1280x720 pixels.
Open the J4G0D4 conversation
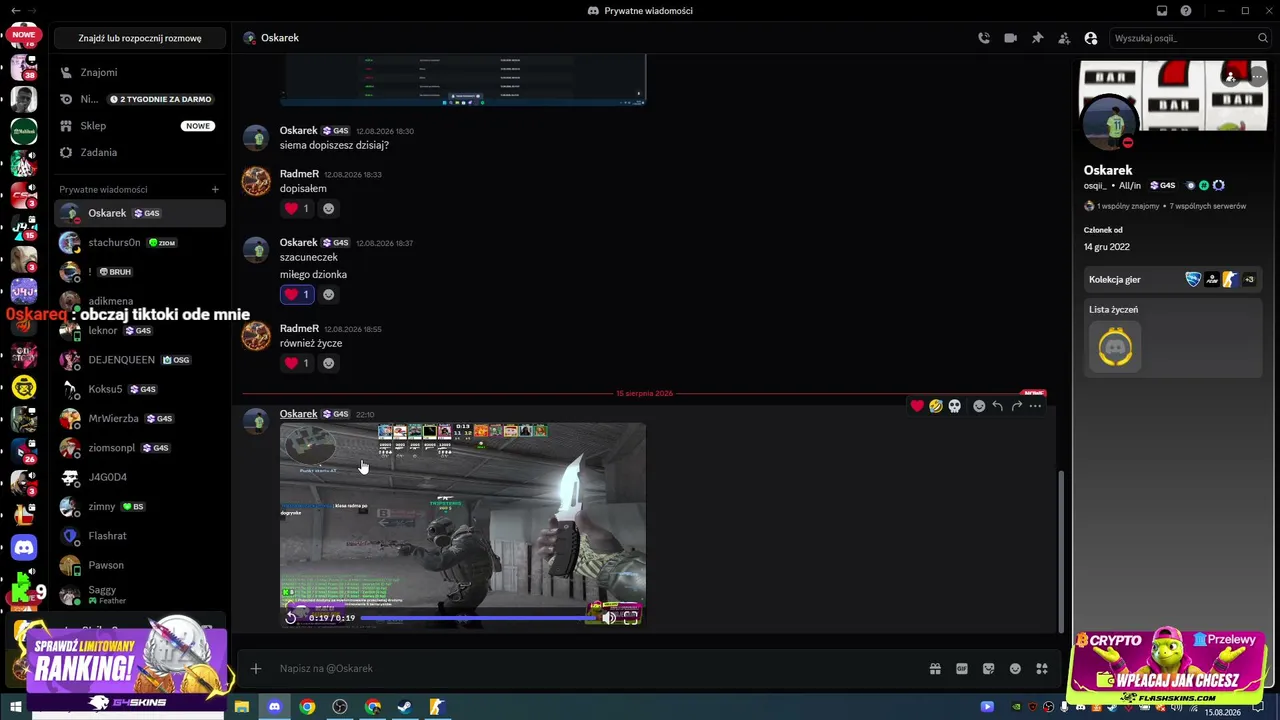coord(140,477)
